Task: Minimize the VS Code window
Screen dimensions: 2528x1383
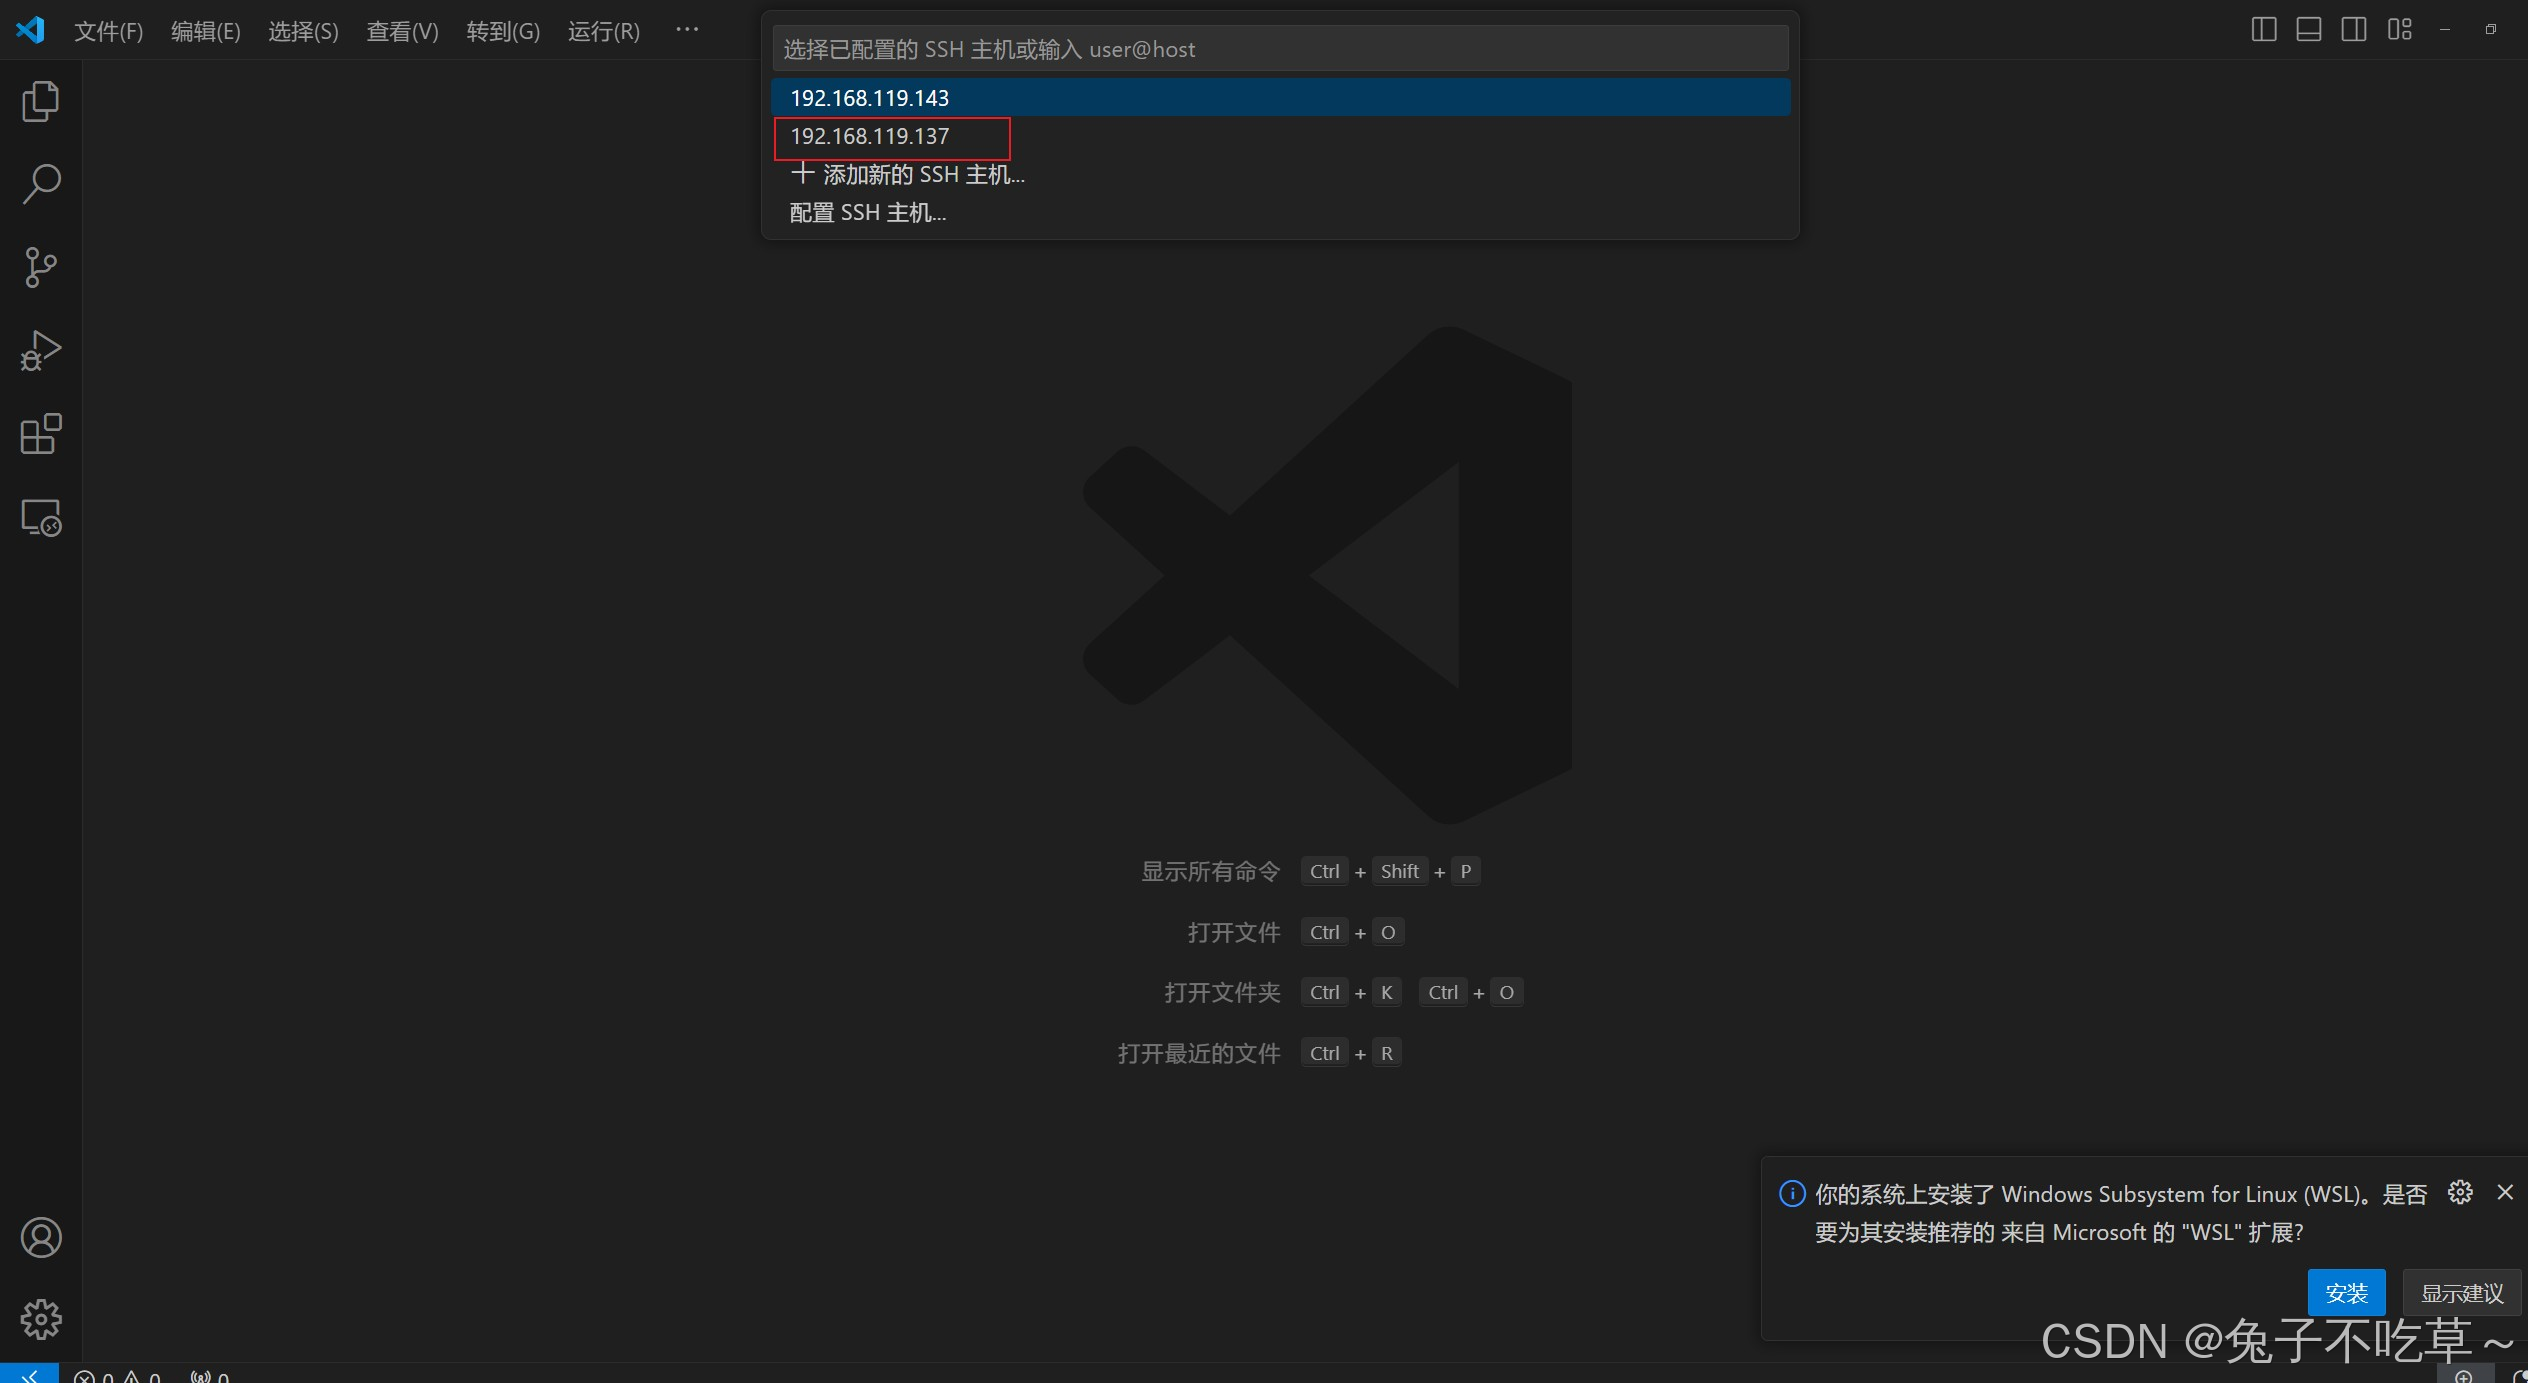Action: [2445, 30]
